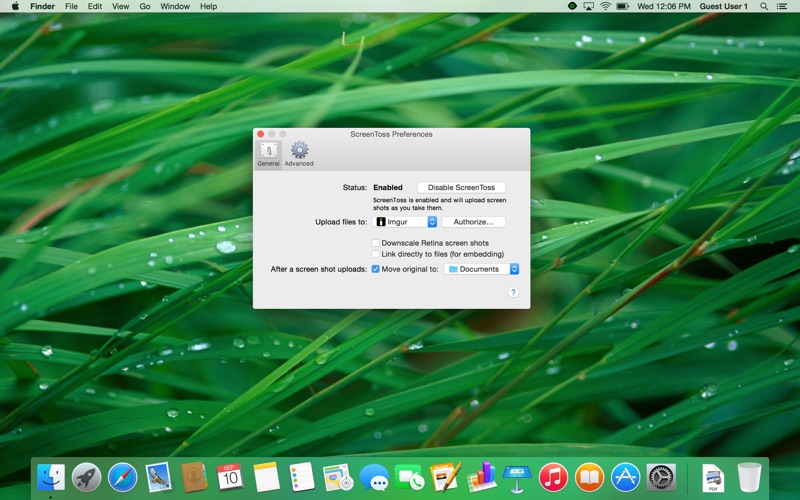The width and height of the screenshot is (800, 500).
Task: Open Spotlight search magnifier icon
Action: tap(764, 6)
